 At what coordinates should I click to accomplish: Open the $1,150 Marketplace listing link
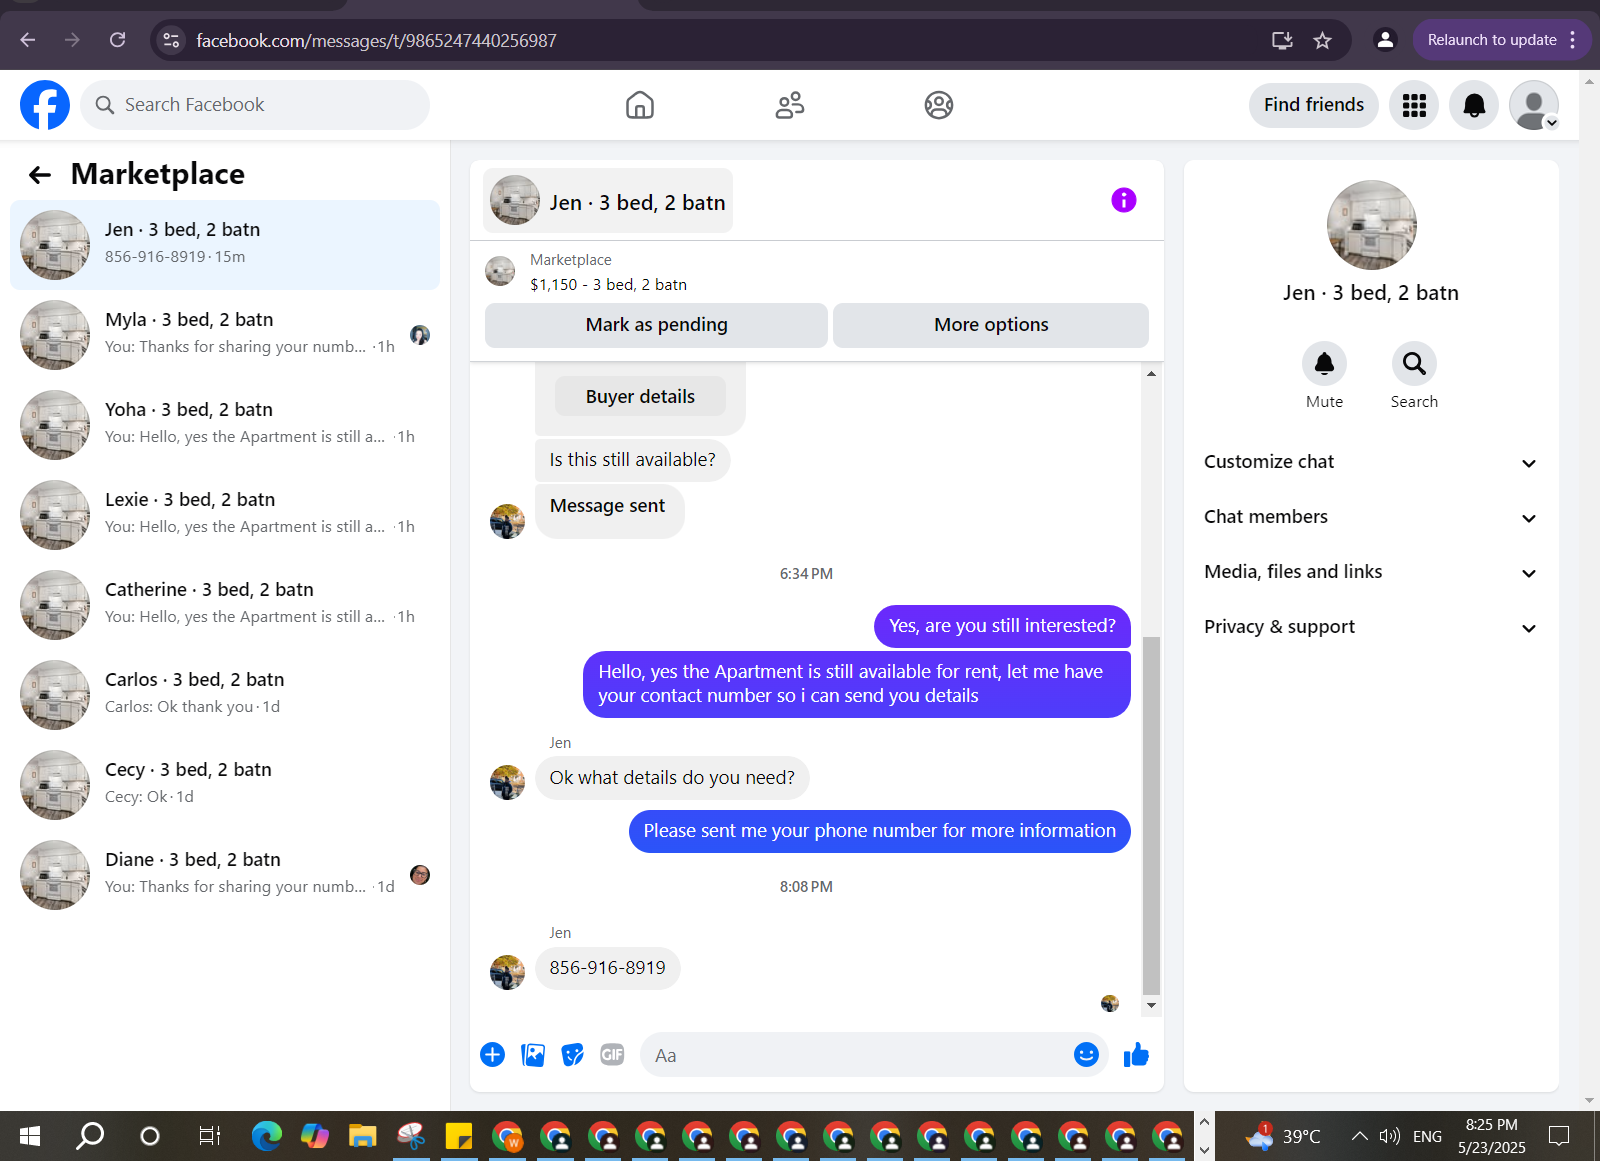tap(608, 284)
